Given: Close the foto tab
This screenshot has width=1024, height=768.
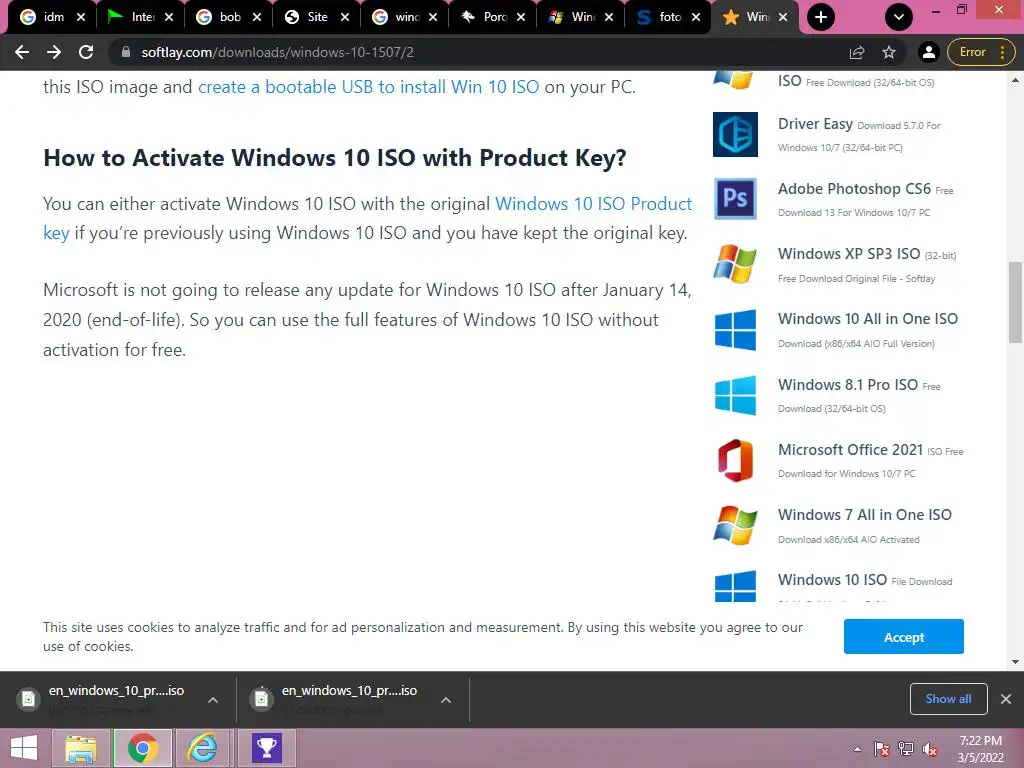Looking at the screenshot, I should pyautogui.click(x=696, y=17).
